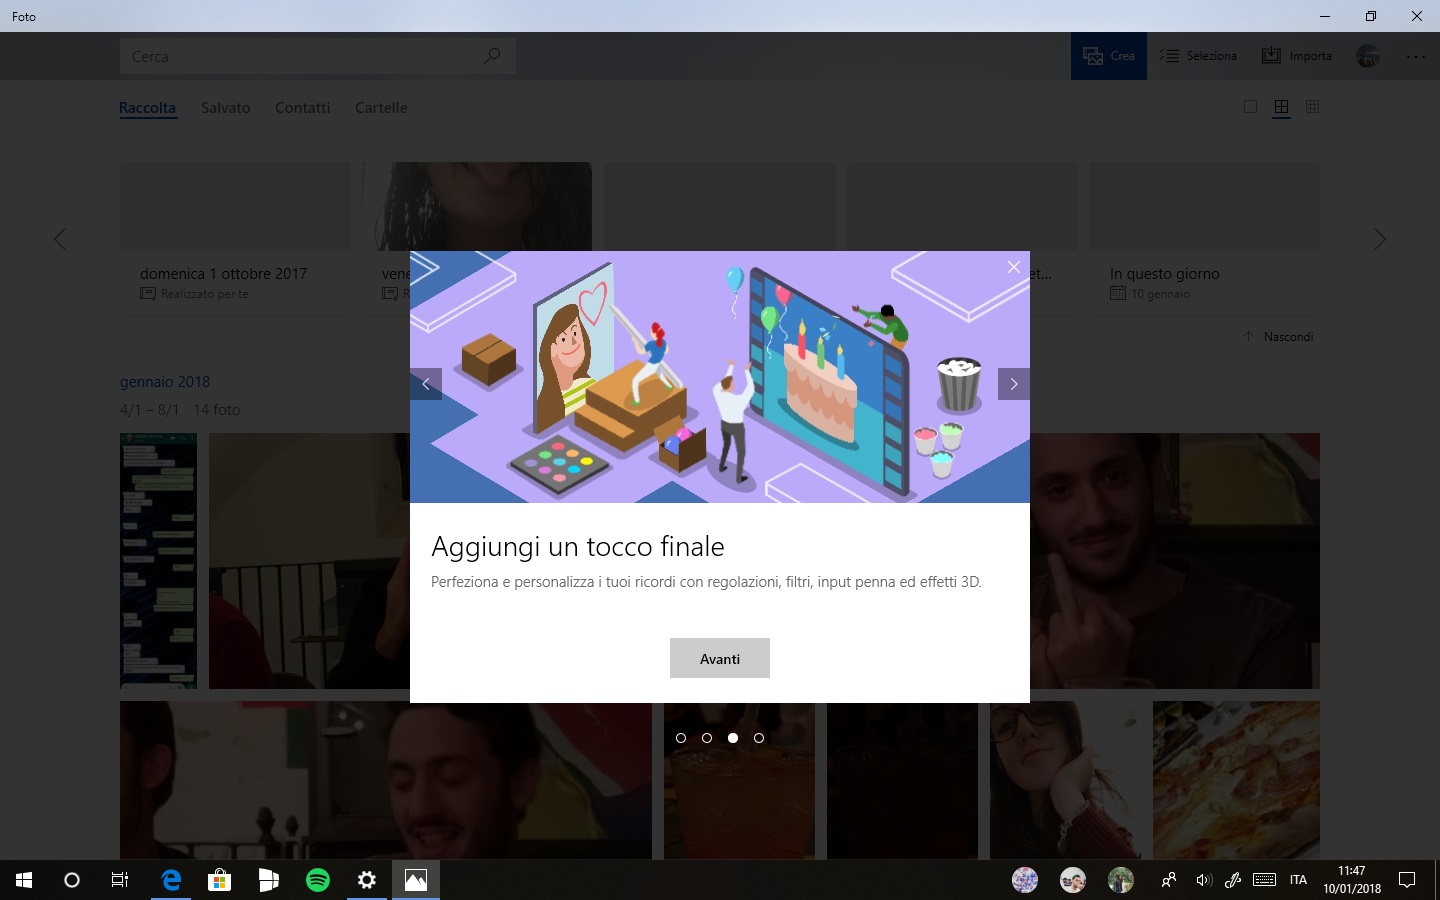This screenshot has width=1440, height=900.
Task: Open the In questo giorno card
Action: click(x=1205, y=238)
